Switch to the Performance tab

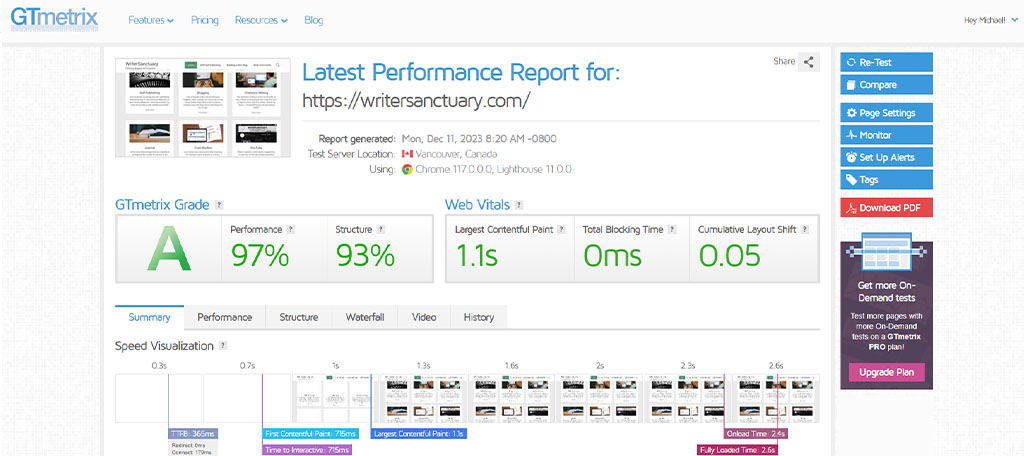pyautogui.click(x=225, y=317)
